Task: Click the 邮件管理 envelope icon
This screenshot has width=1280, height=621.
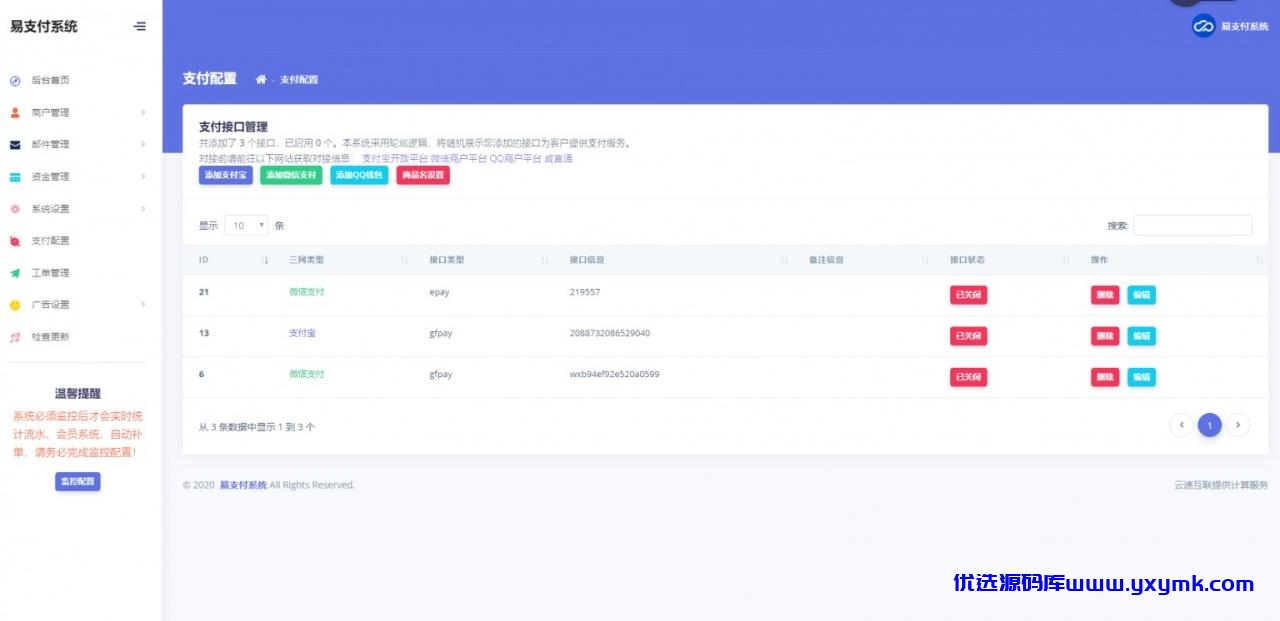Action: (x=15, y=145)
